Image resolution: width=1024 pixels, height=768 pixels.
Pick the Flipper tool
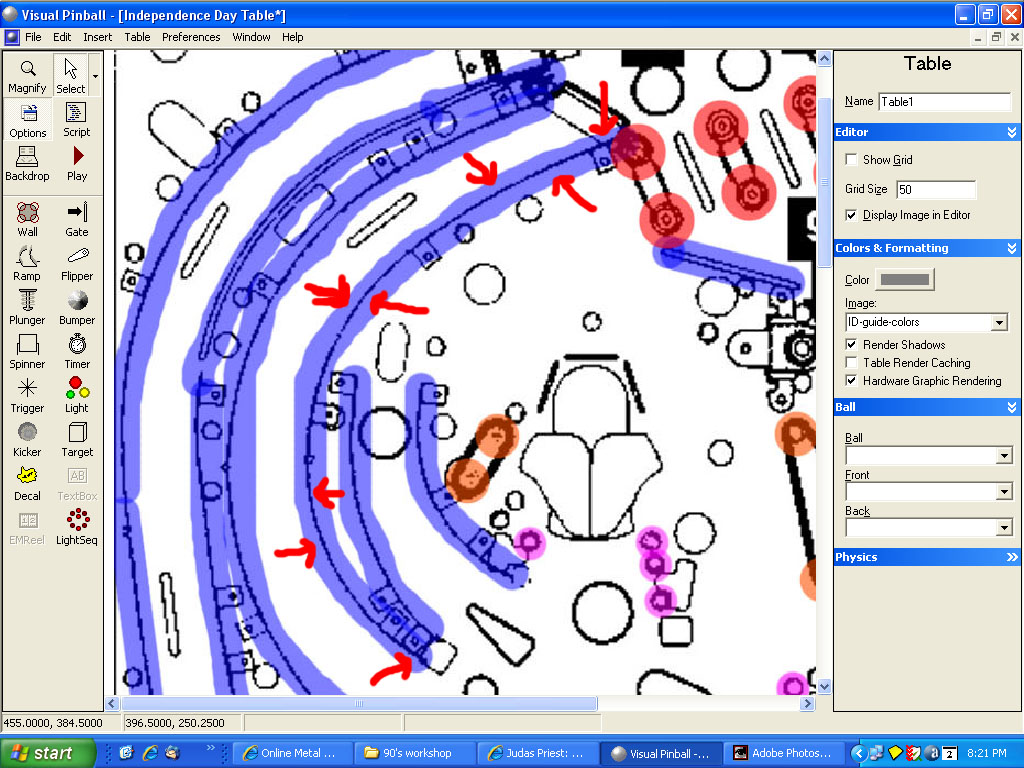[77, 263]
